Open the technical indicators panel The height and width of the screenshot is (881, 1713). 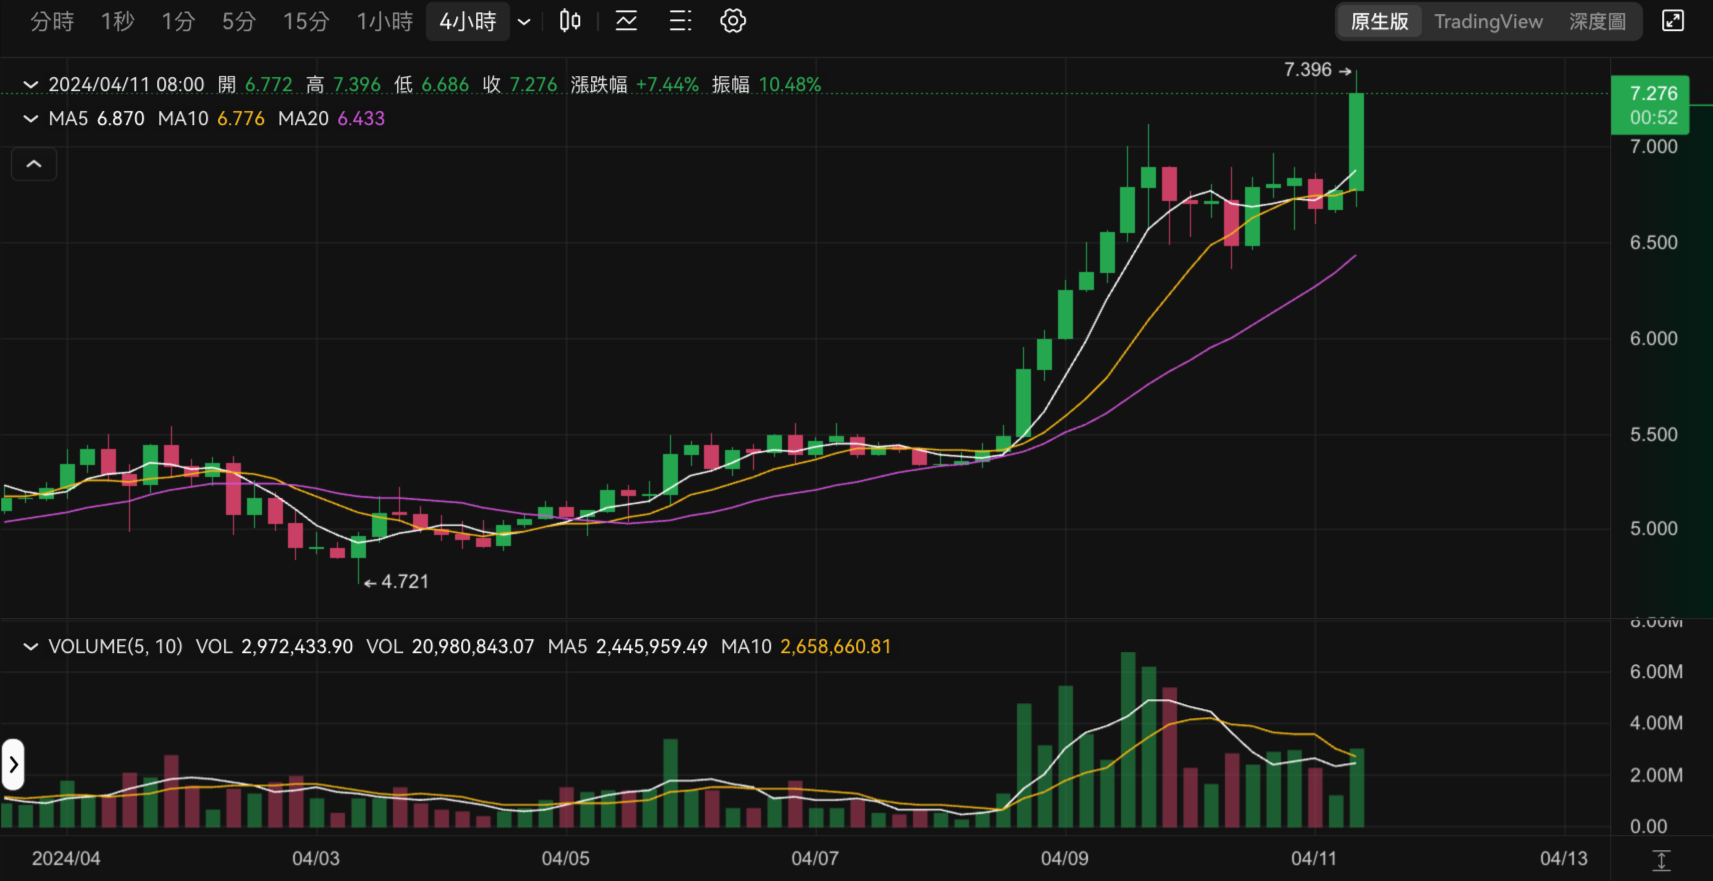point(626,21)
